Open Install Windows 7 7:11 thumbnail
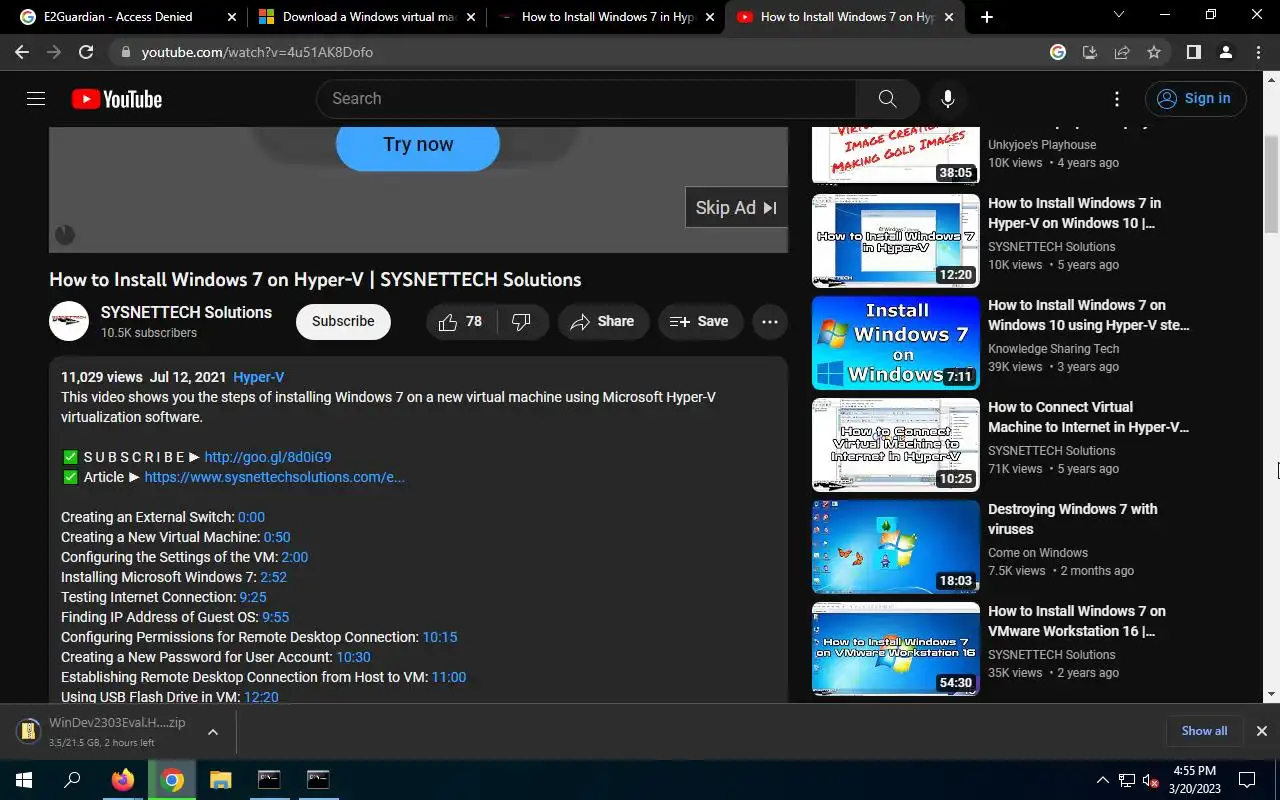Image resolution: width=1280 pixels, height=800 pixels. click(896, 343)
